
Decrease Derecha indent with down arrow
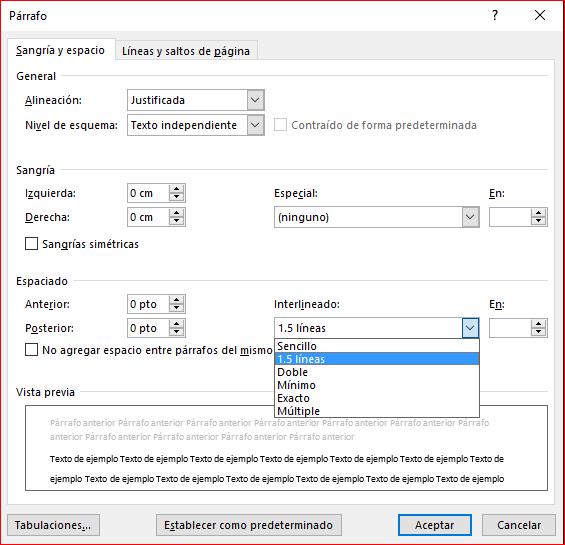[x=177, y=221]
